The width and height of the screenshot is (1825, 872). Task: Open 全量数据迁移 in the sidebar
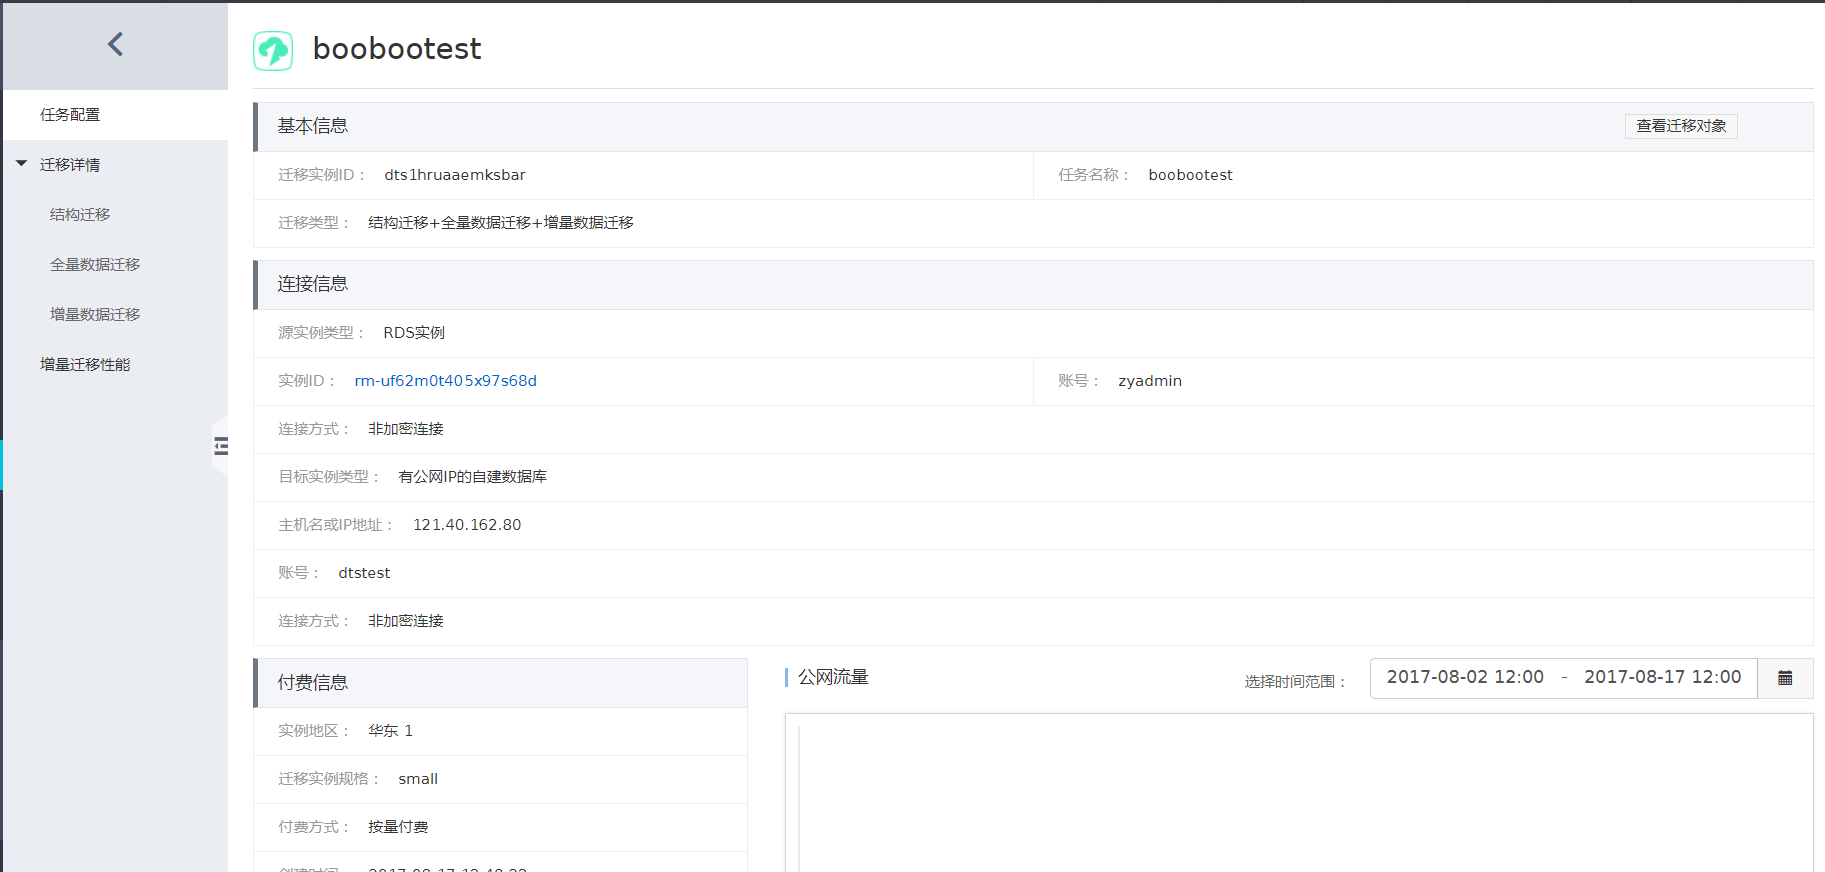point(95,265)
